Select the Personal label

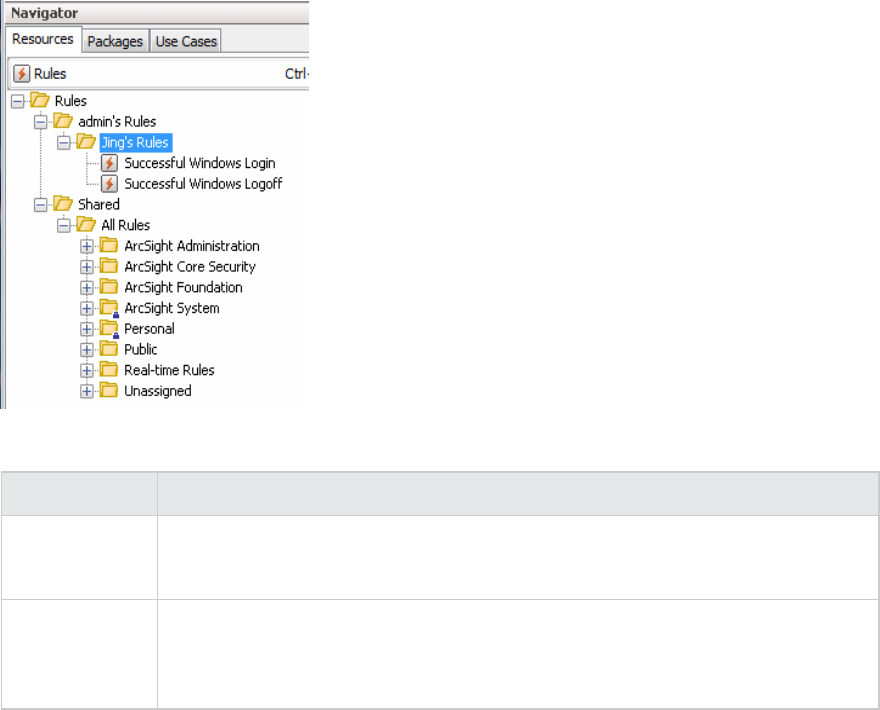coord(149,329)
